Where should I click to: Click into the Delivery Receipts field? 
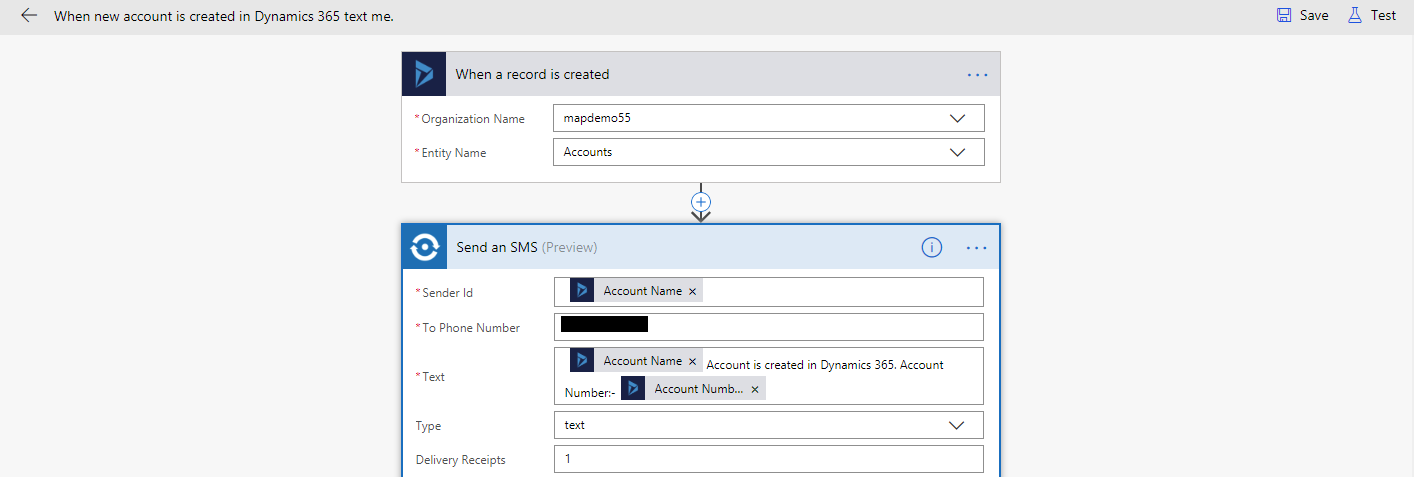tap(769, 459)
